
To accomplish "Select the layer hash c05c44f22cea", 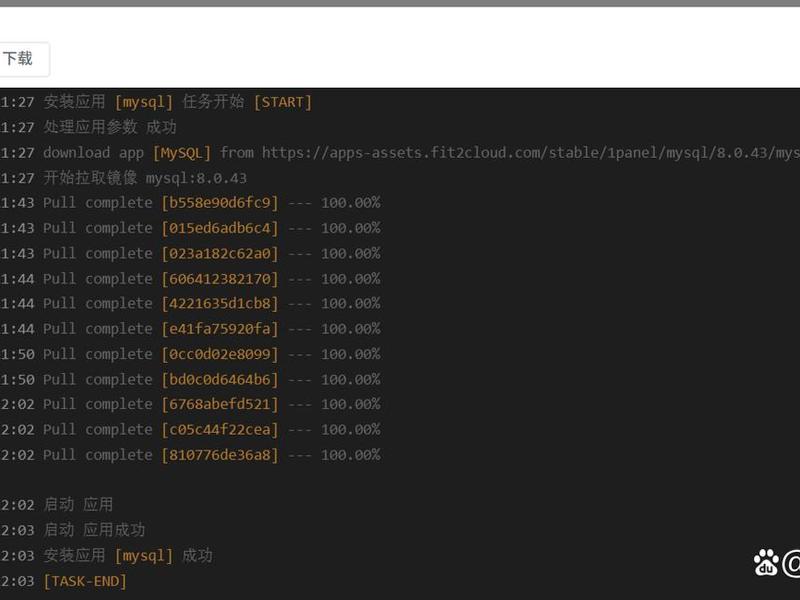I will [x=220, y=430].
